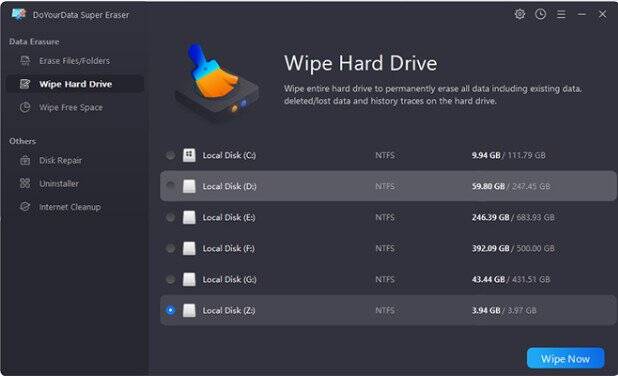Open the history clock icon
Image resolution: width=618 pixels, height=376 pixels.
coord(540,14)
